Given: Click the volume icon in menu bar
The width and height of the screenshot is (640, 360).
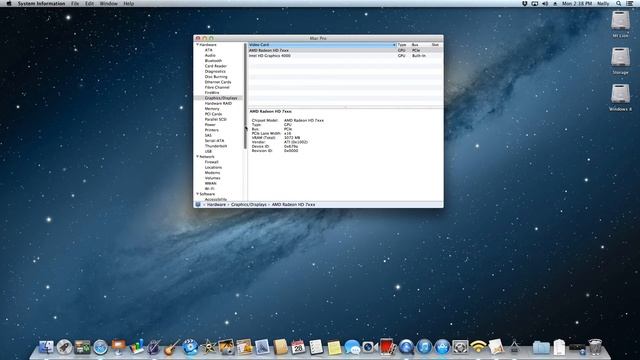Looking at the screenshot, I should (x=545, y=4).
